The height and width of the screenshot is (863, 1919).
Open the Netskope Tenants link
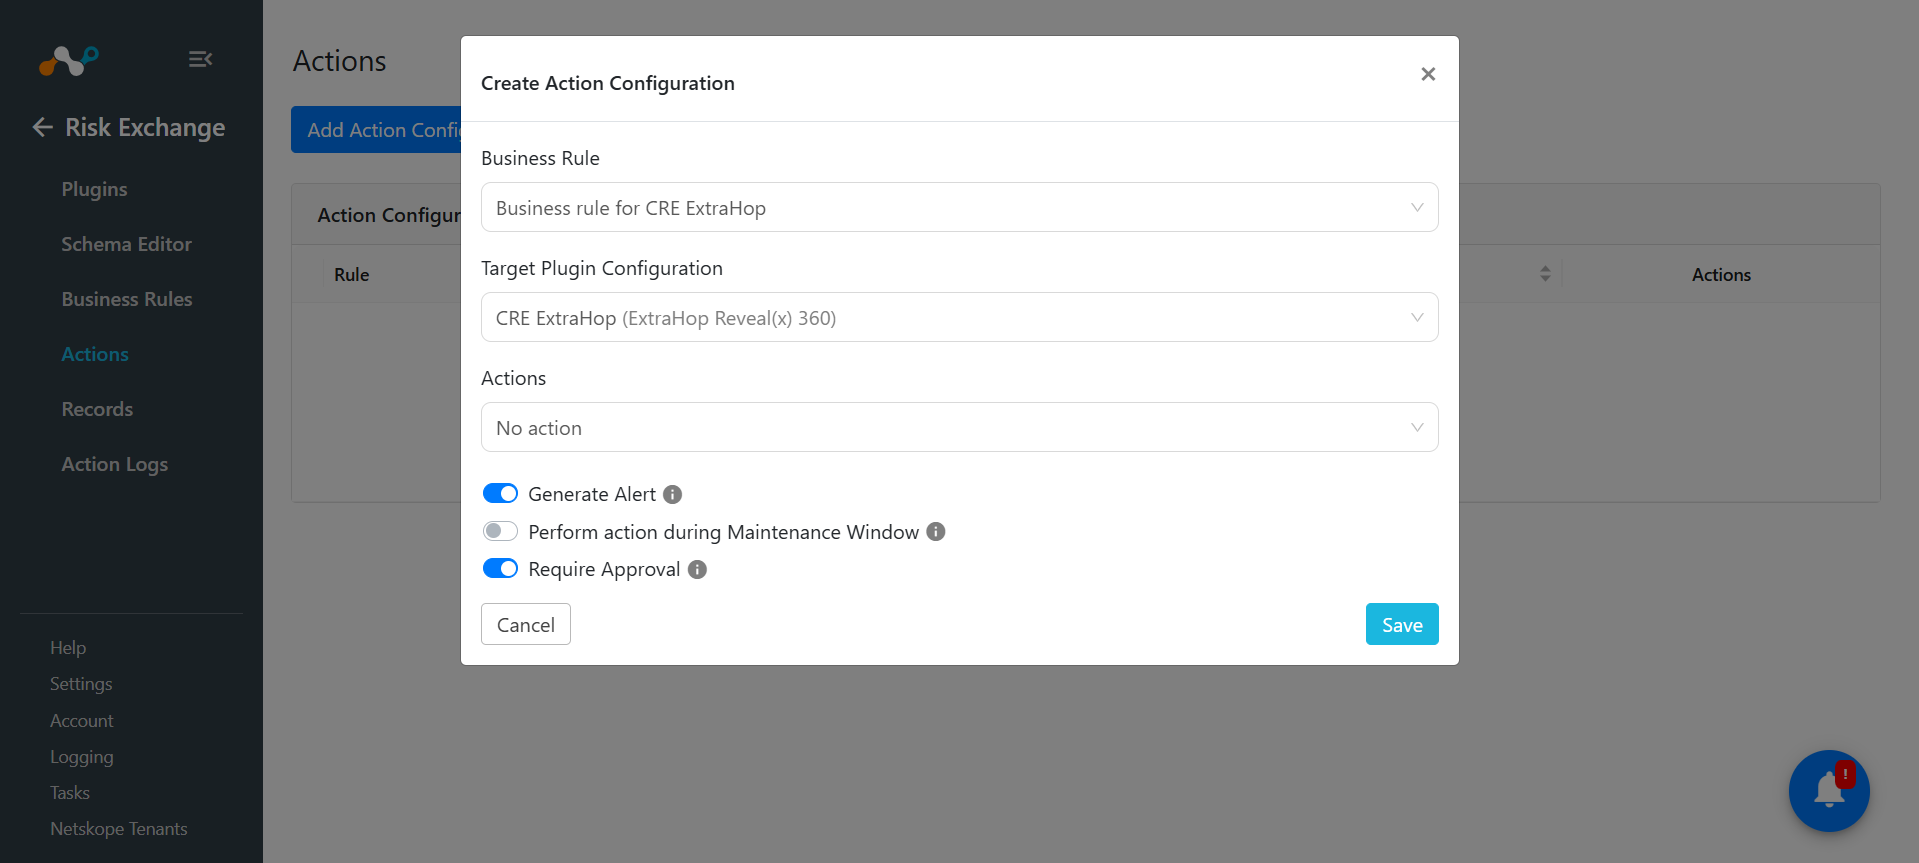119,829
